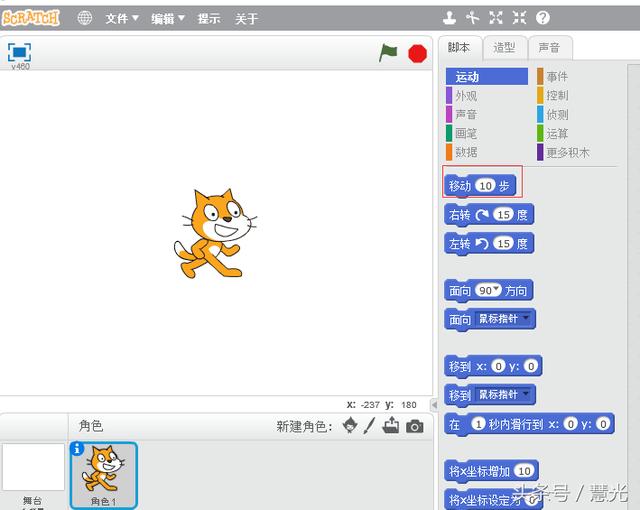
Task: Click the steps value 10 in move block
Action: [485, 186]
